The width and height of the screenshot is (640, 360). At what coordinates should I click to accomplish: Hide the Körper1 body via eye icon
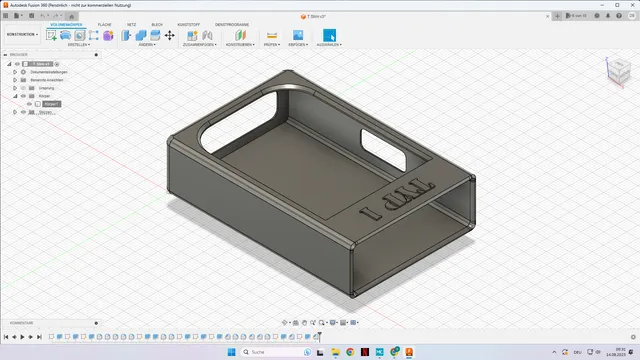[x=29, y=104]
